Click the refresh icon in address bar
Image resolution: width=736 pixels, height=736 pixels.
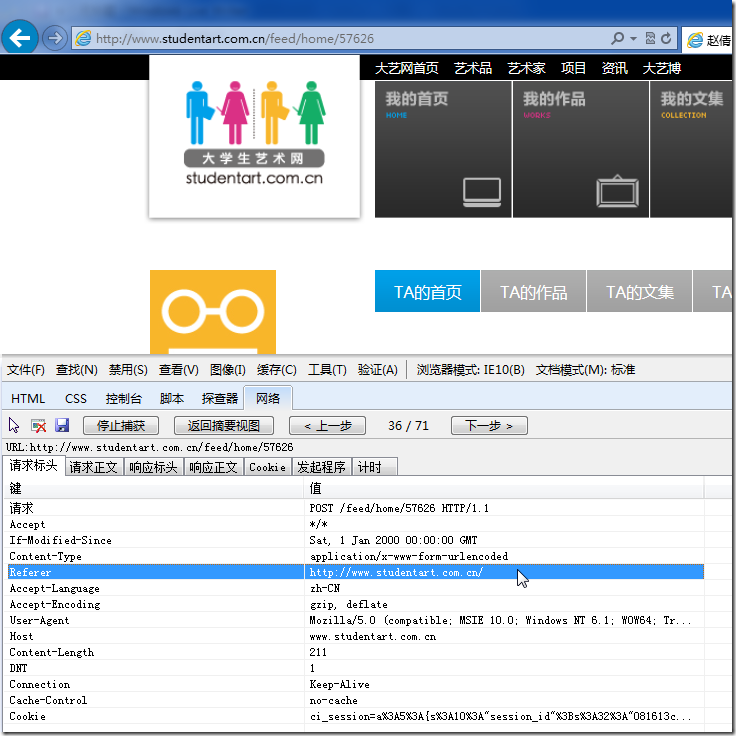[666, 38]
